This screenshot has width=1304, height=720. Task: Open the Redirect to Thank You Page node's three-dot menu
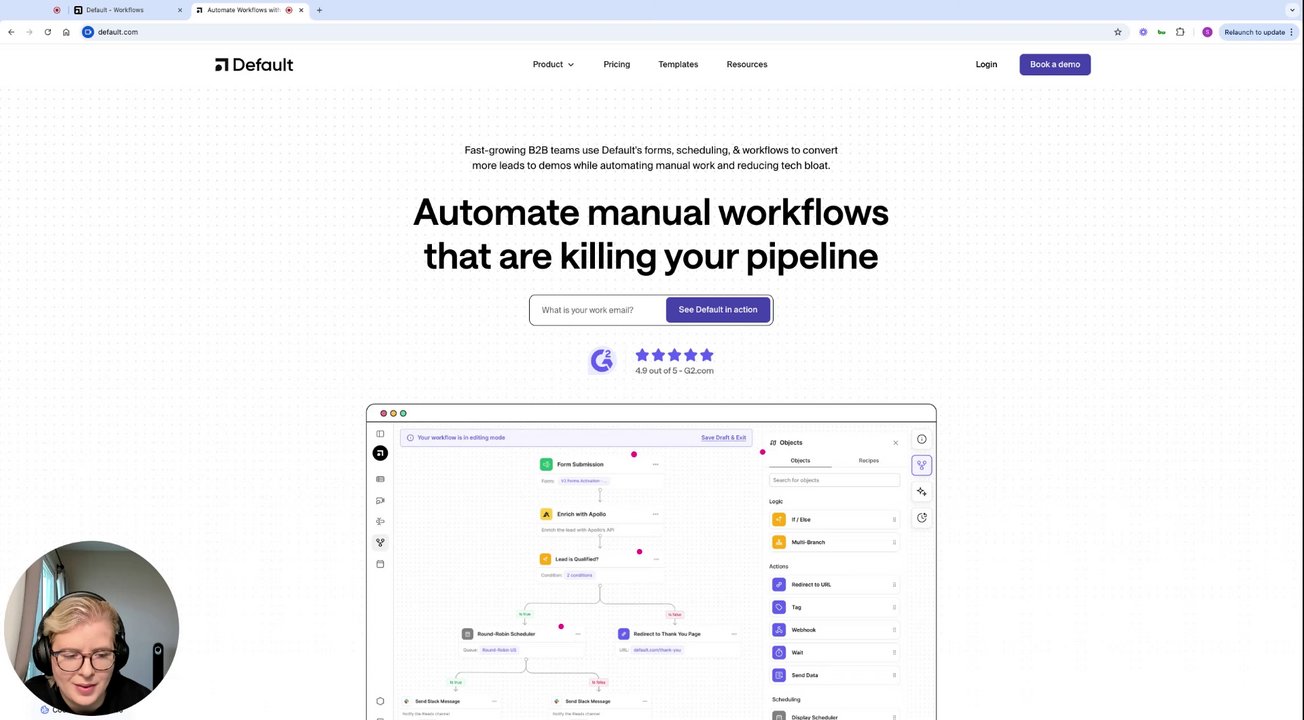point(734,634)
